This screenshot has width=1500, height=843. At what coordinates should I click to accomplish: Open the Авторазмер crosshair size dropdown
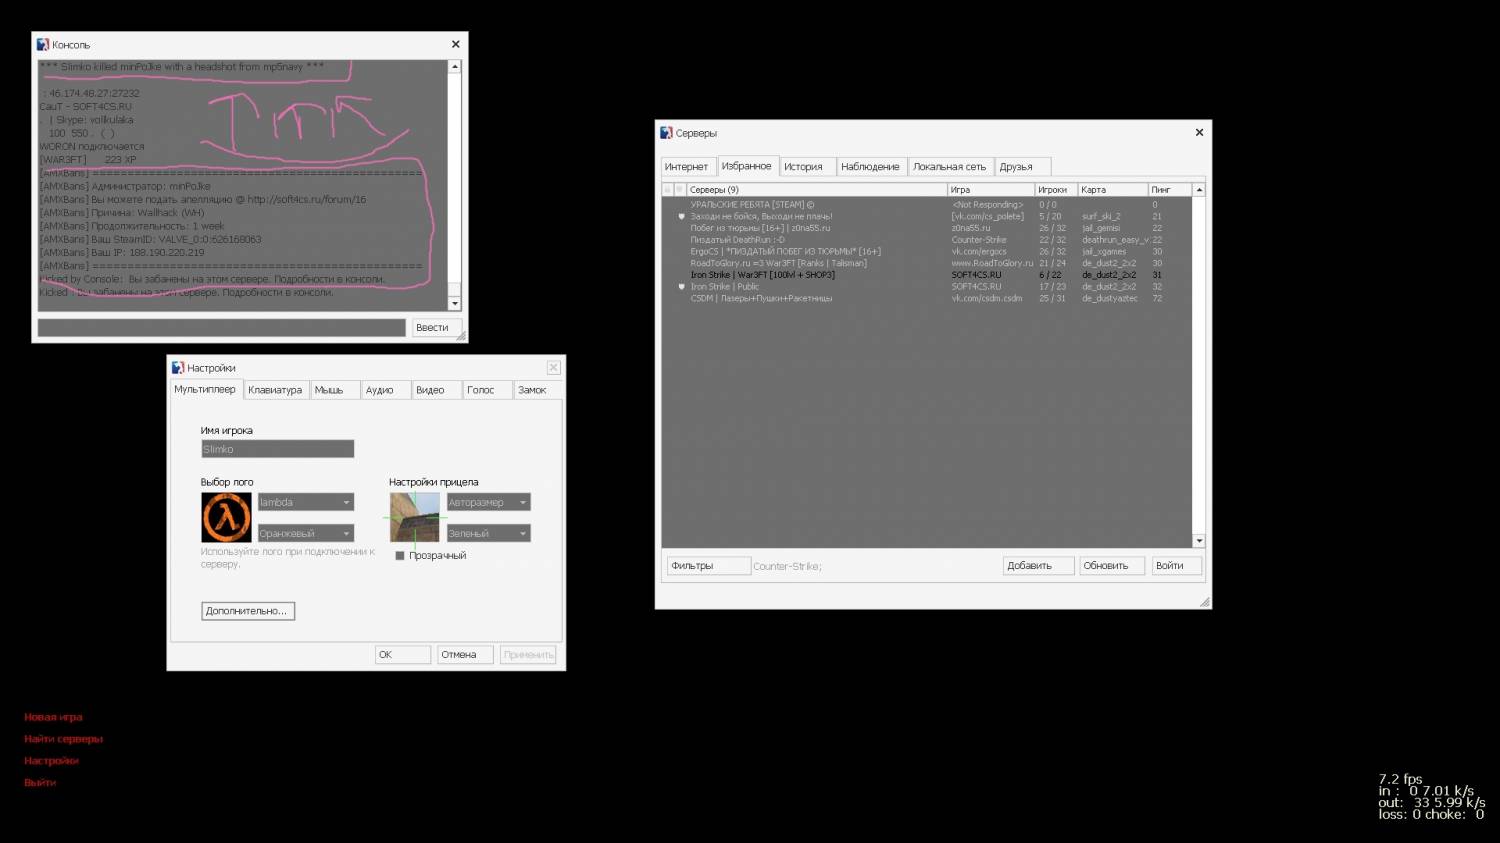488,502
